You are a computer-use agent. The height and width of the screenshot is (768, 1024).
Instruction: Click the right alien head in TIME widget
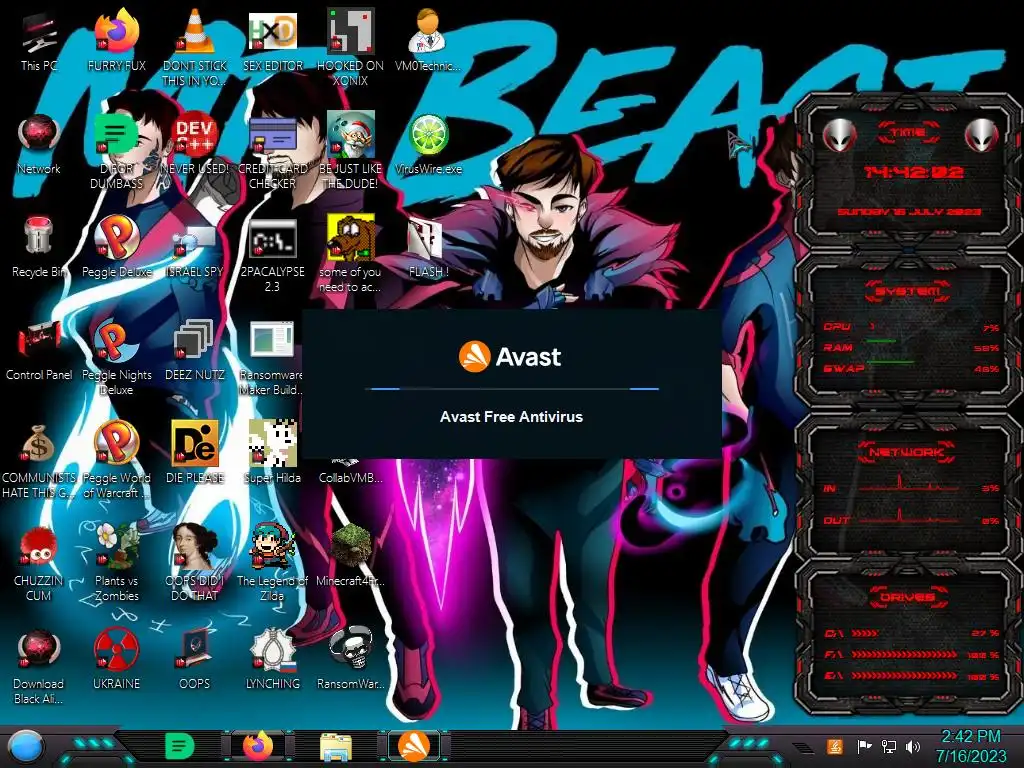click(982, 135)
